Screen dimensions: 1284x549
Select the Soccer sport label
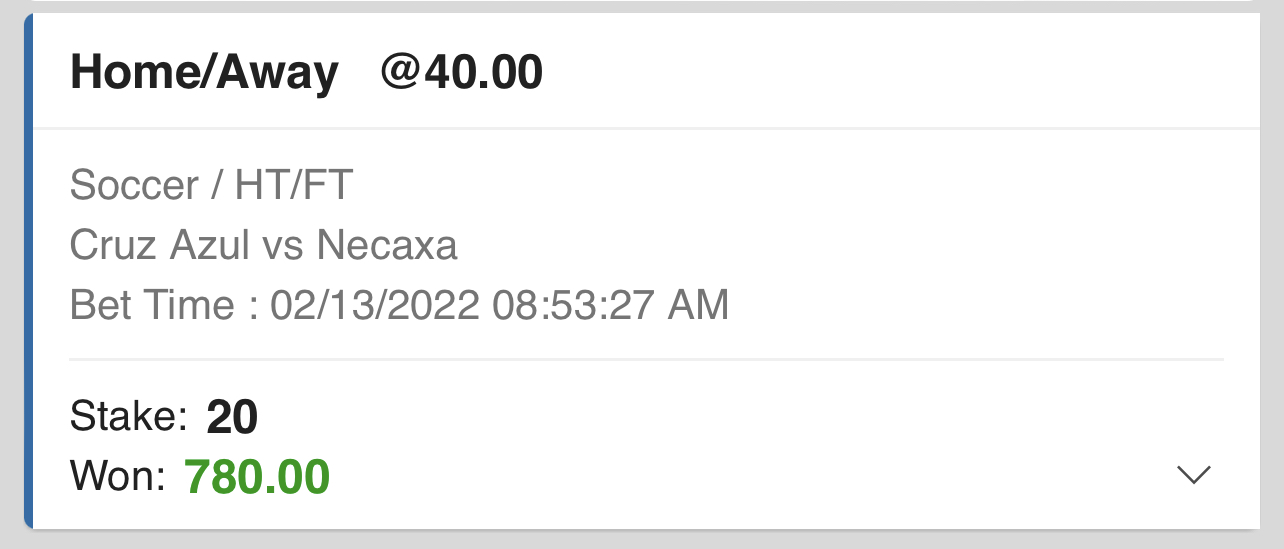[x=134, y=186]
